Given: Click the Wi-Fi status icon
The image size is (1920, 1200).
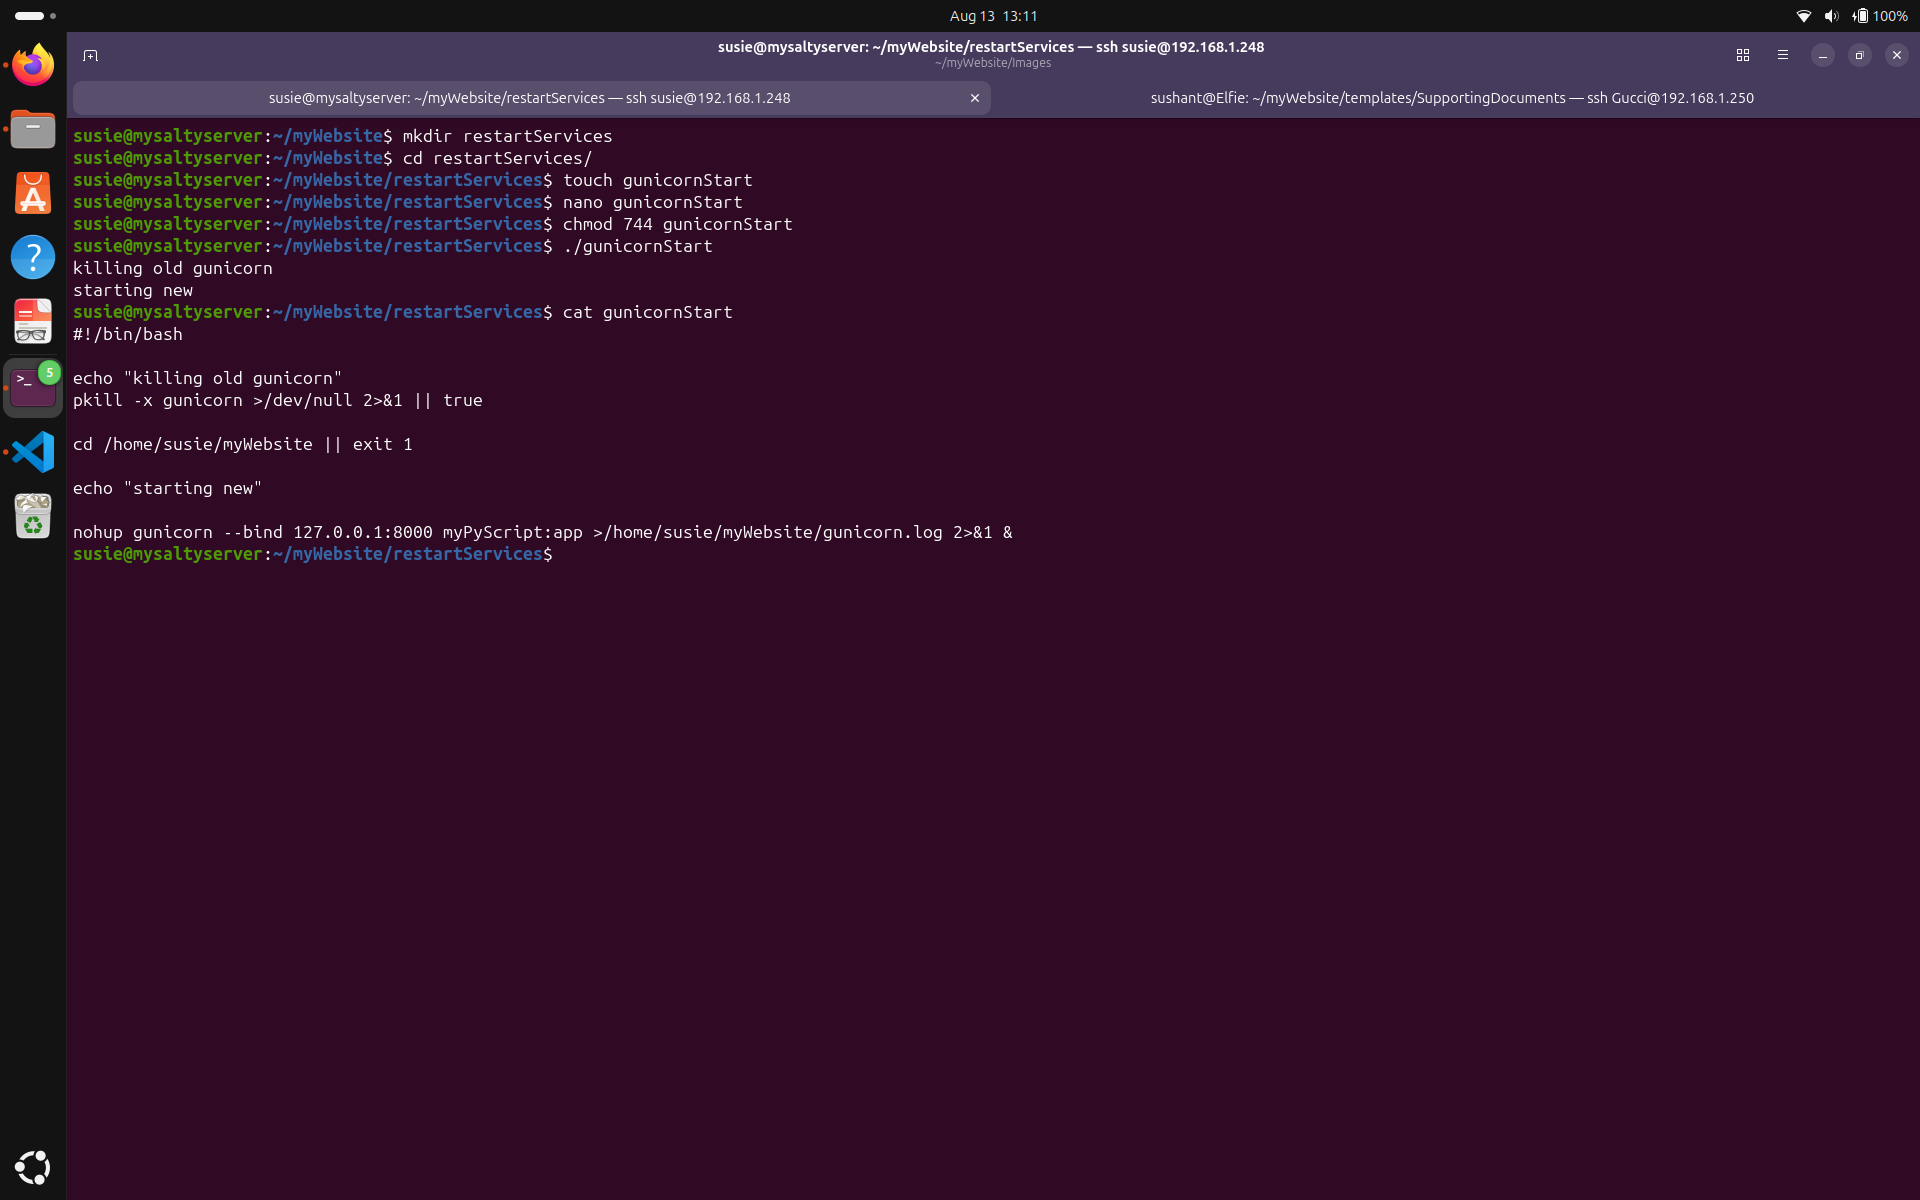Looking at the screenshot, I should pos(1804,16).
